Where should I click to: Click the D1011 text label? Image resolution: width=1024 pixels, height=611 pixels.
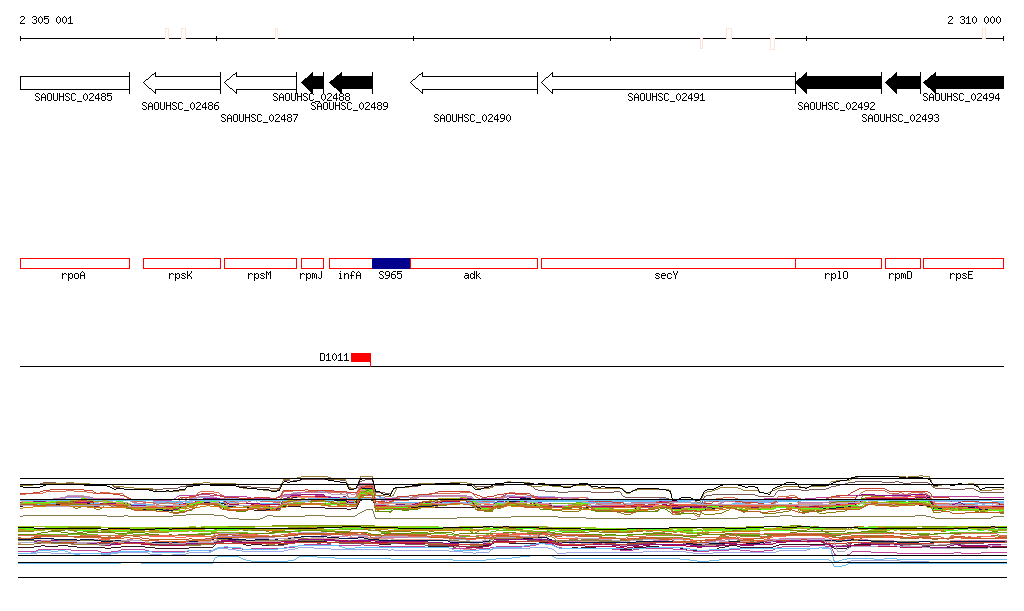pyautogui.click(x=334, y=357)
